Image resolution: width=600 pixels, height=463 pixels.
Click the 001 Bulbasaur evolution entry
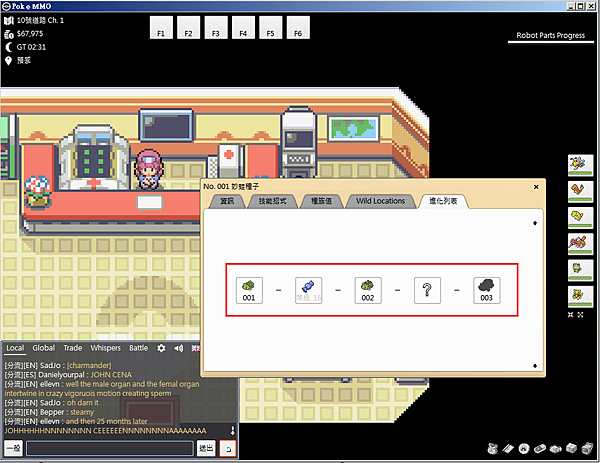click(249, 290)
